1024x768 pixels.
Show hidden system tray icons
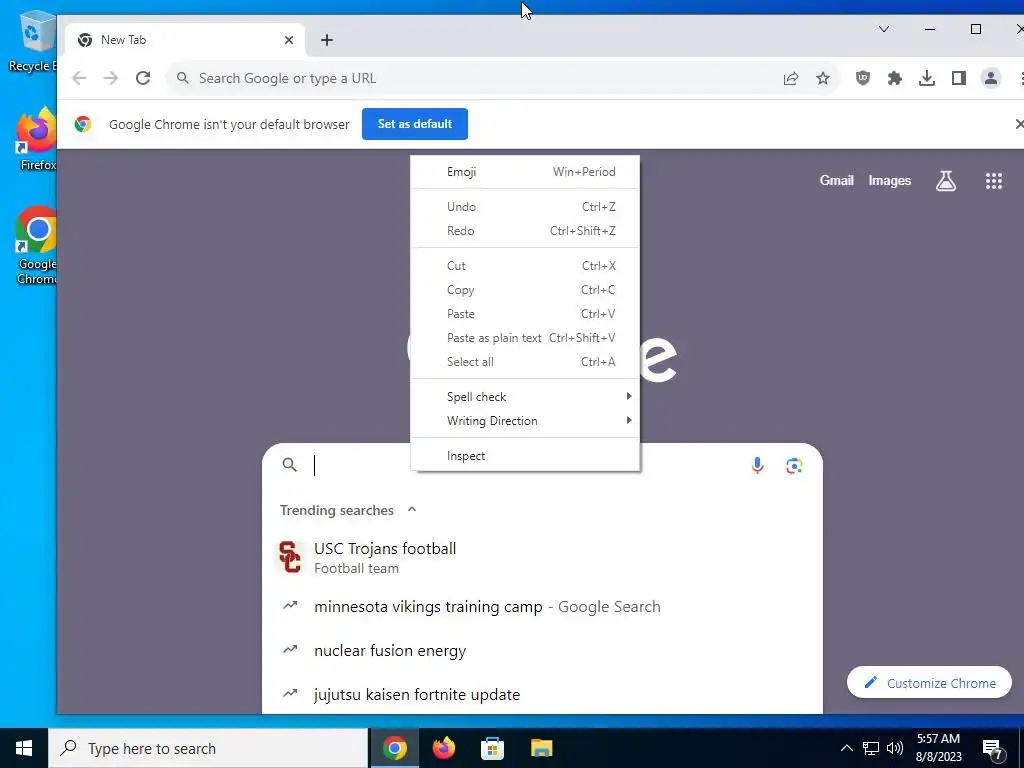pos(846,748)
